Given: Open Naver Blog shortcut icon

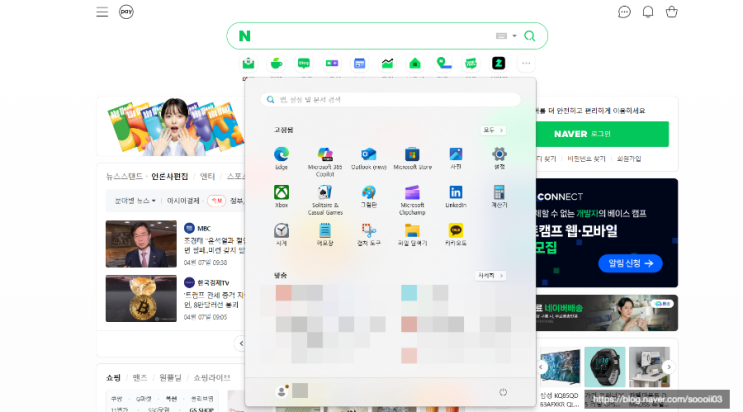Looking at the screenshot, I should (x=304, y=63).
